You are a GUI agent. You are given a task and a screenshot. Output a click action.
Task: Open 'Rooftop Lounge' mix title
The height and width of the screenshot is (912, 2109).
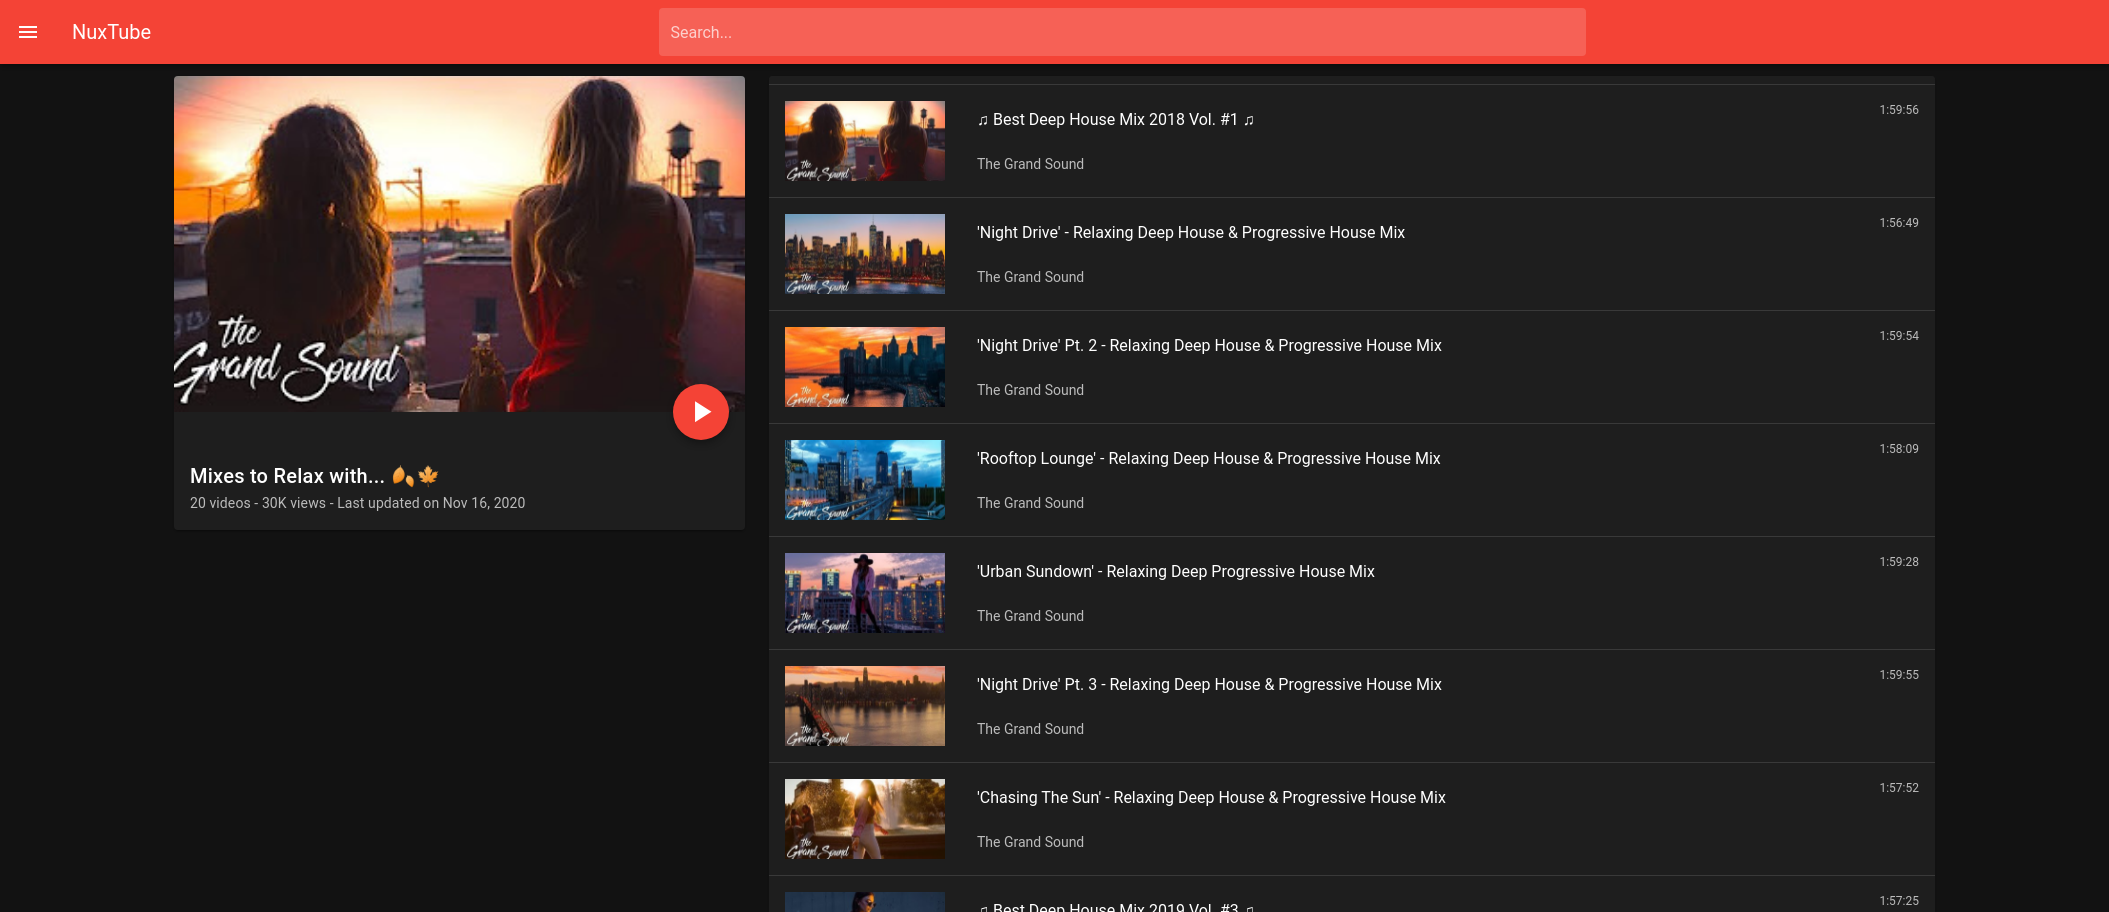[1209, 459]
